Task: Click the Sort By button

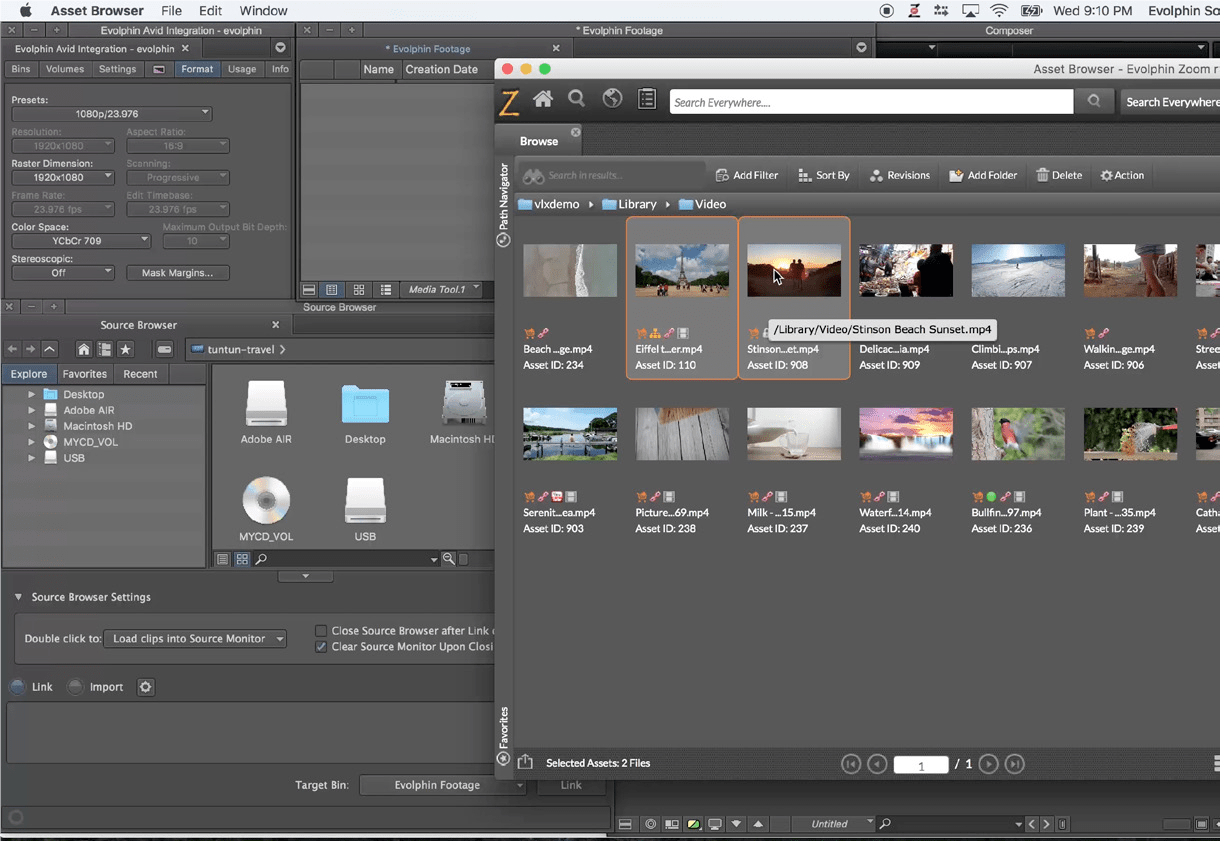Action: click(824, 175)
